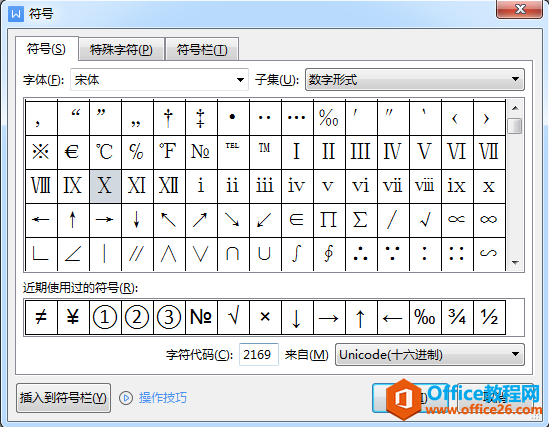Click 插入到符号栏(Y) button
This screenshot has height=427, width=549.
(x=63, y=398)
